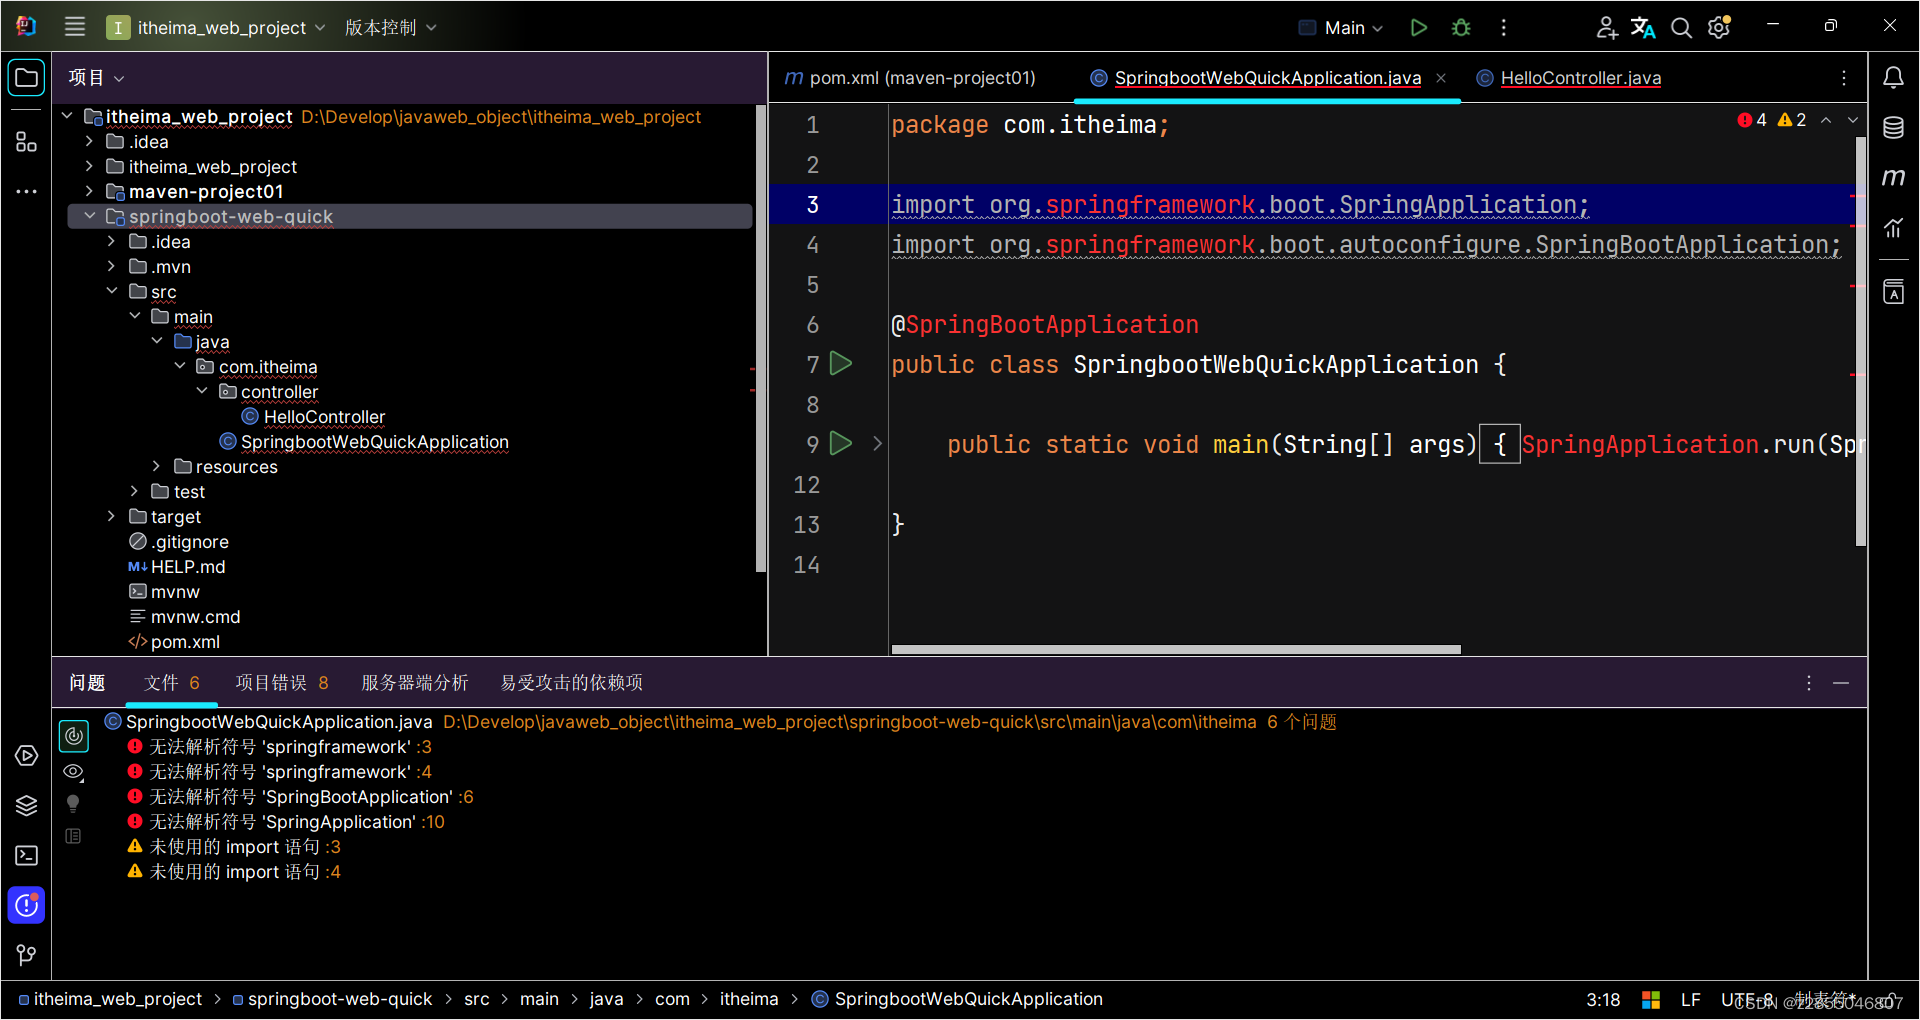Open the Maven panel on the right sidebar

click(1894, 177)
